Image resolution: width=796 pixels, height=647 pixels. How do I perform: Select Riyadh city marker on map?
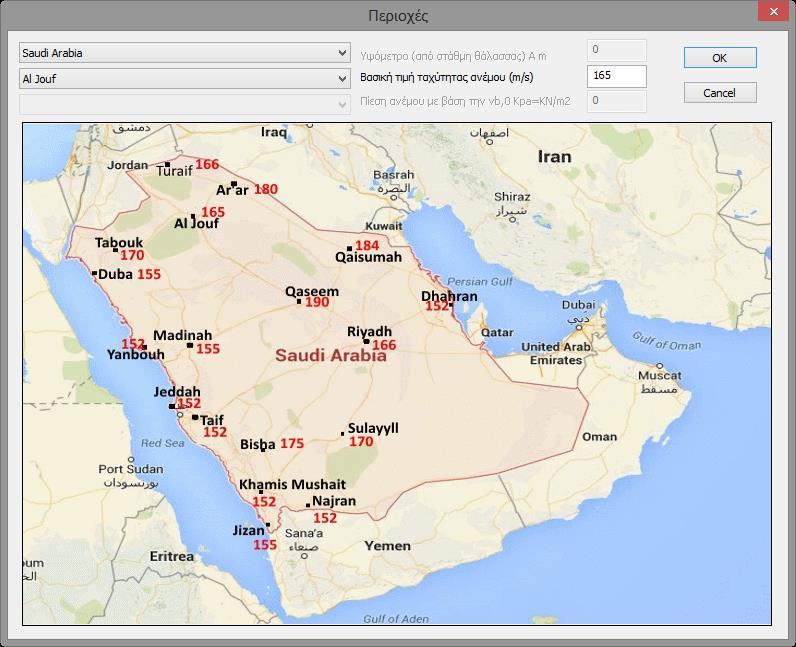(366, 341)
